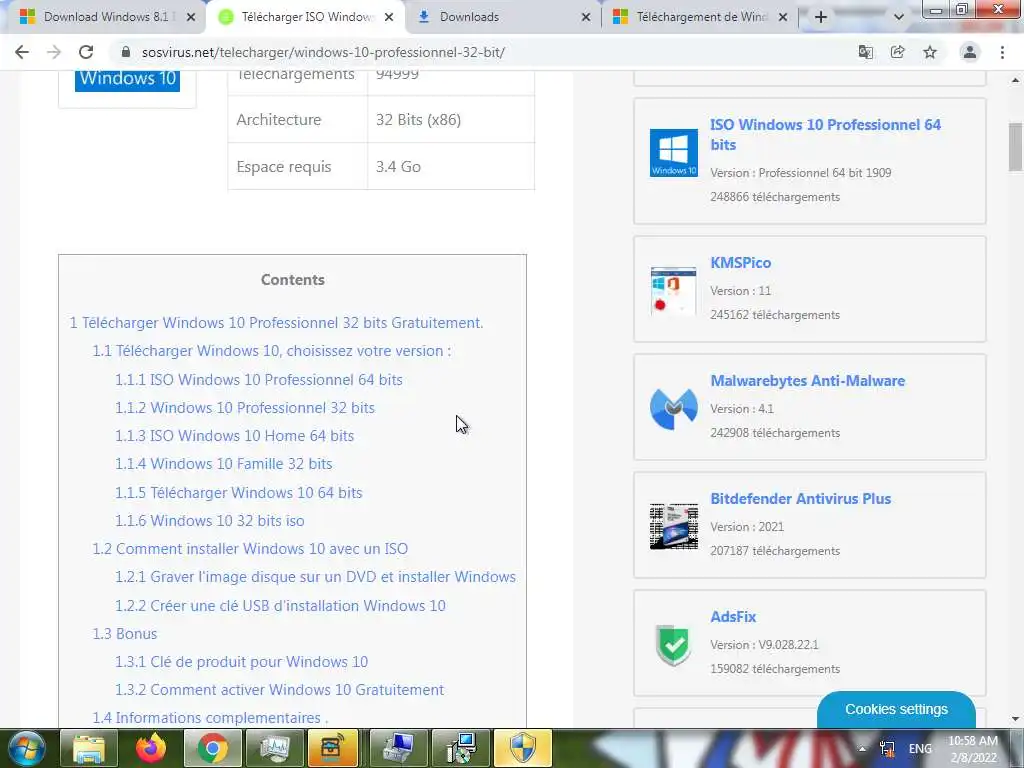
Task: Bookmark this page with the star
Action: click(930, 52)
